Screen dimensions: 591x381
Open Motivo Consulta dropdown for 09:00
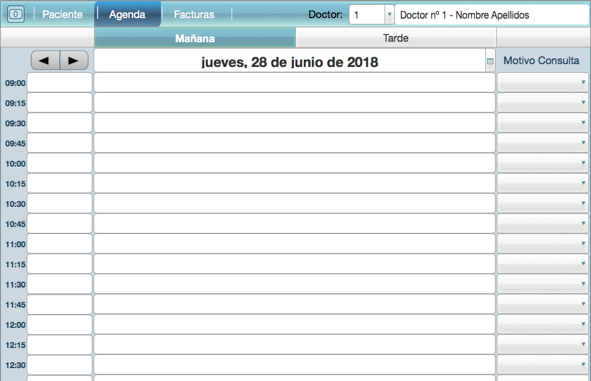(x=543, y=83)
